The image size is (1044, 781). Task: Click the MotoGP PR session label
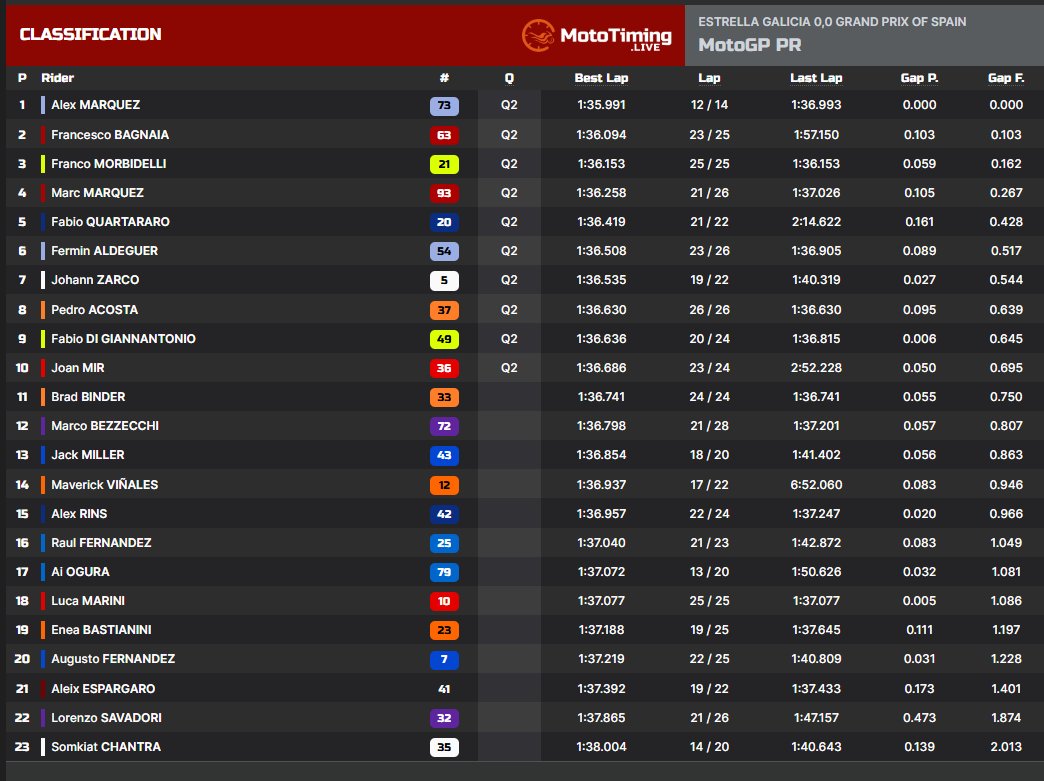[749, 45]
